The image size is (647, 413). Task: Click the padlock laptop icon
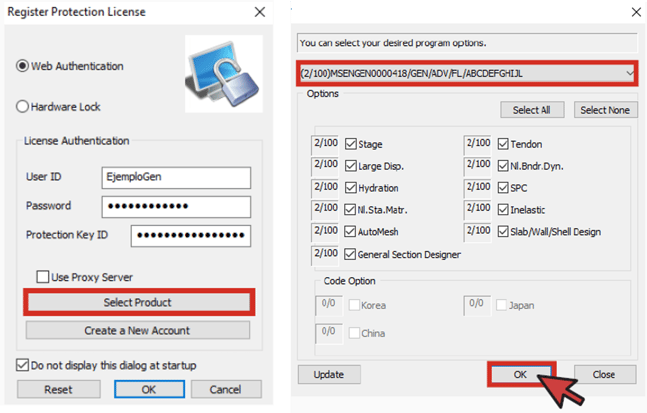click(x=220, y=77)
